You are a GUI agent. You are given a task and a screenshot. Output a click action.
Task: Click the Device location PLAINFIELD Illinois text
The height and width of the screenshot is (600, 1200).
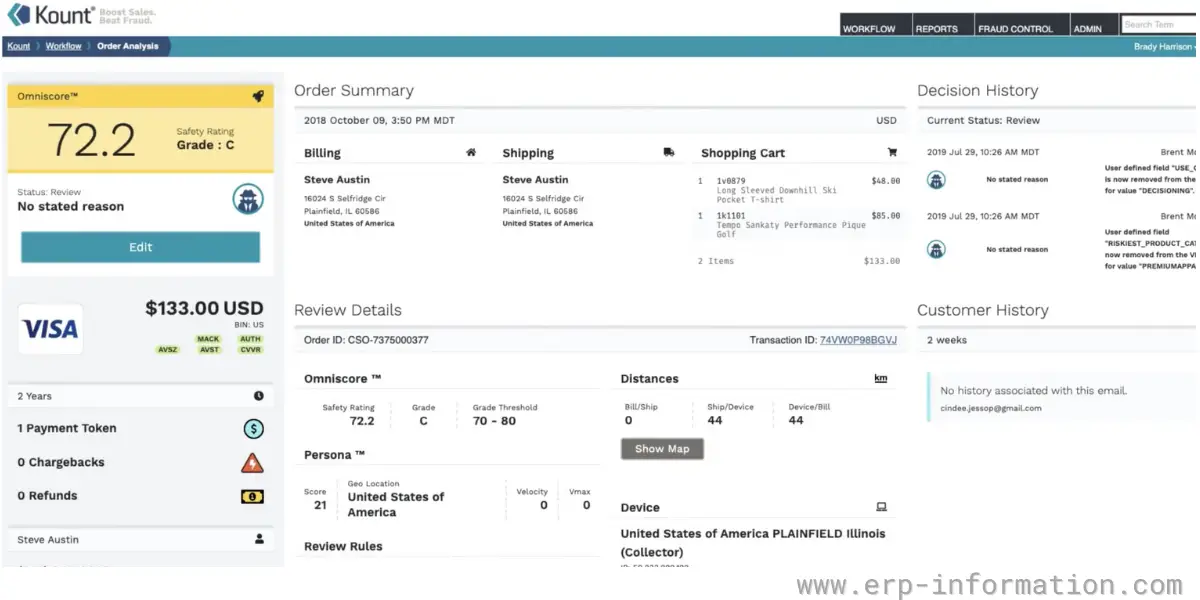tap(752, 542)
